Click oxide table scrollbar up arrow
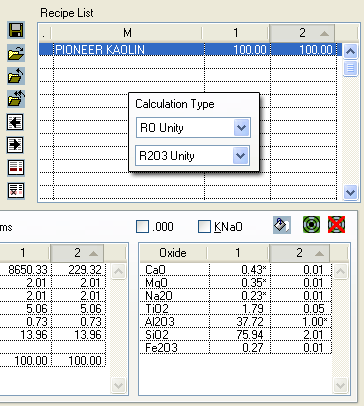Image resolution: width=364 pixels, height=406 pixels. [340, 271]
